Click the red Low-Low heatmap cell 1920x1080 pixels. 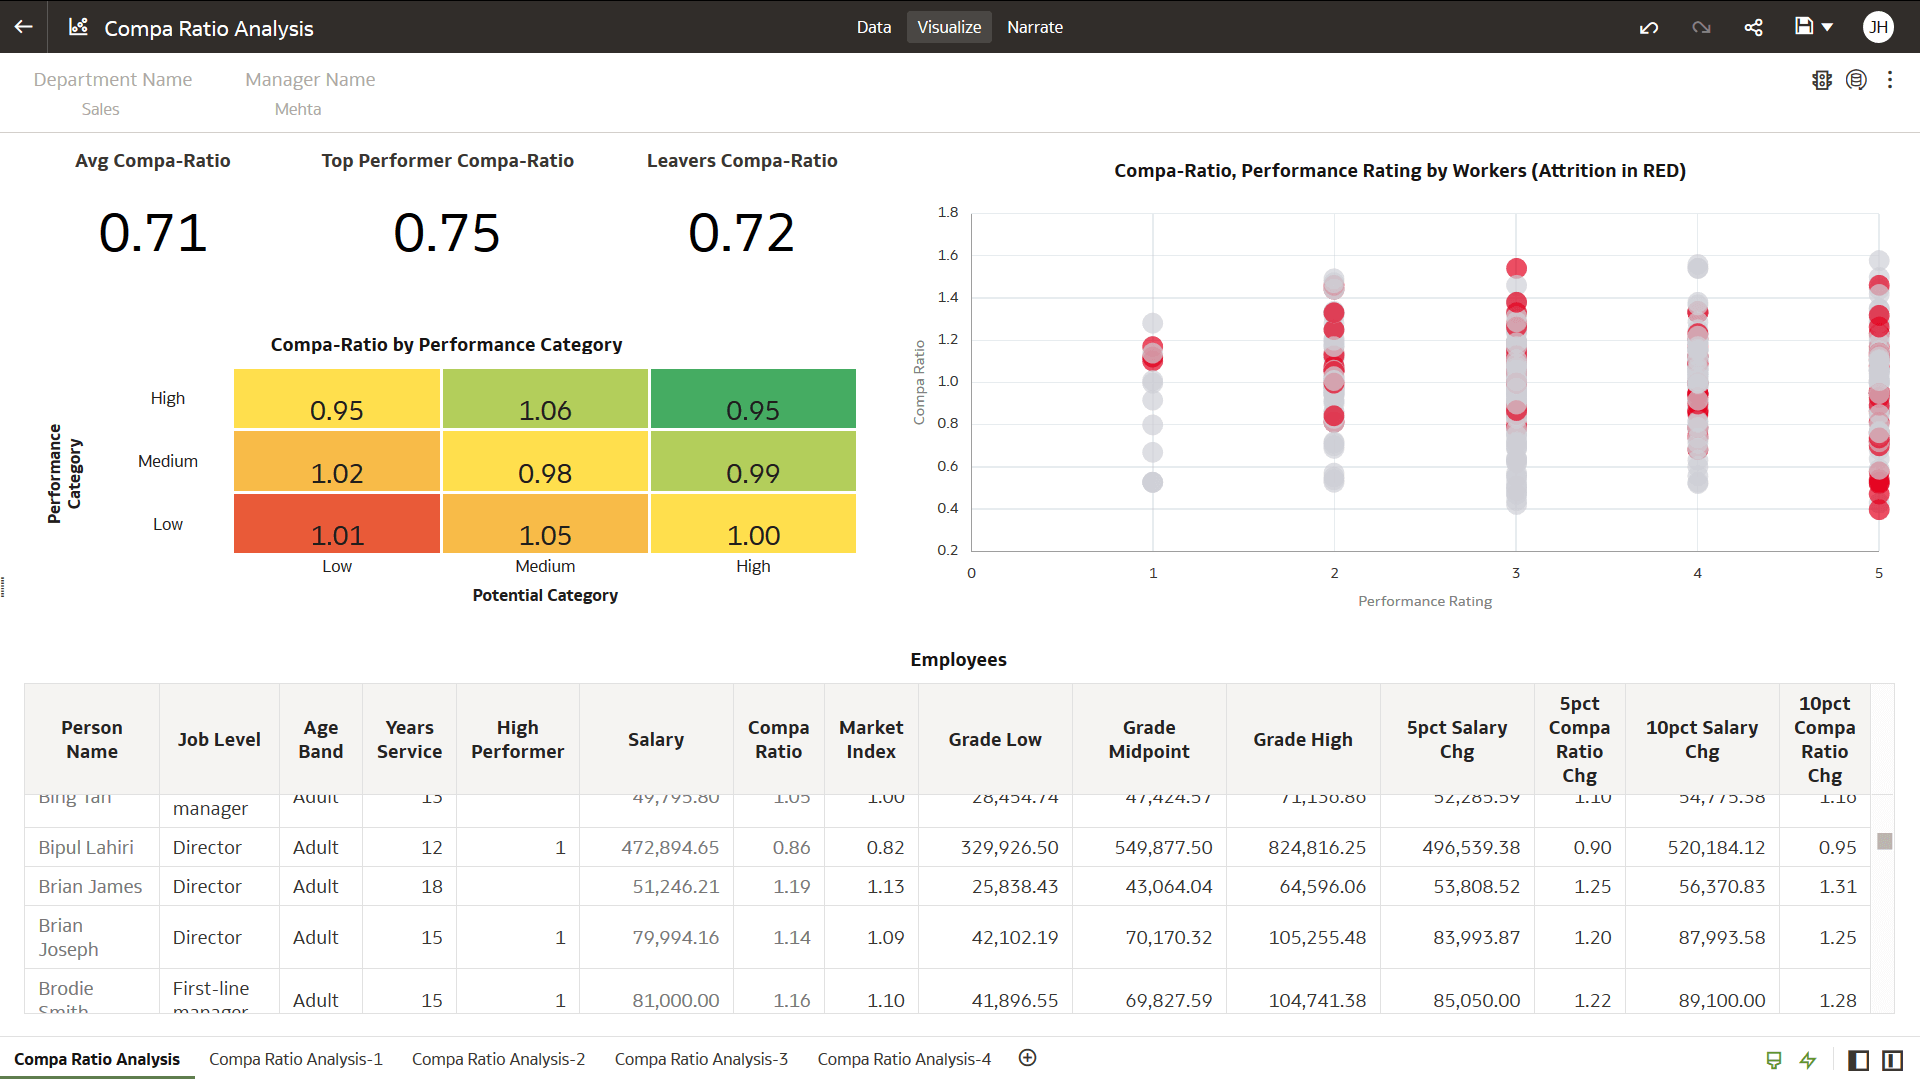coord(337,523)
